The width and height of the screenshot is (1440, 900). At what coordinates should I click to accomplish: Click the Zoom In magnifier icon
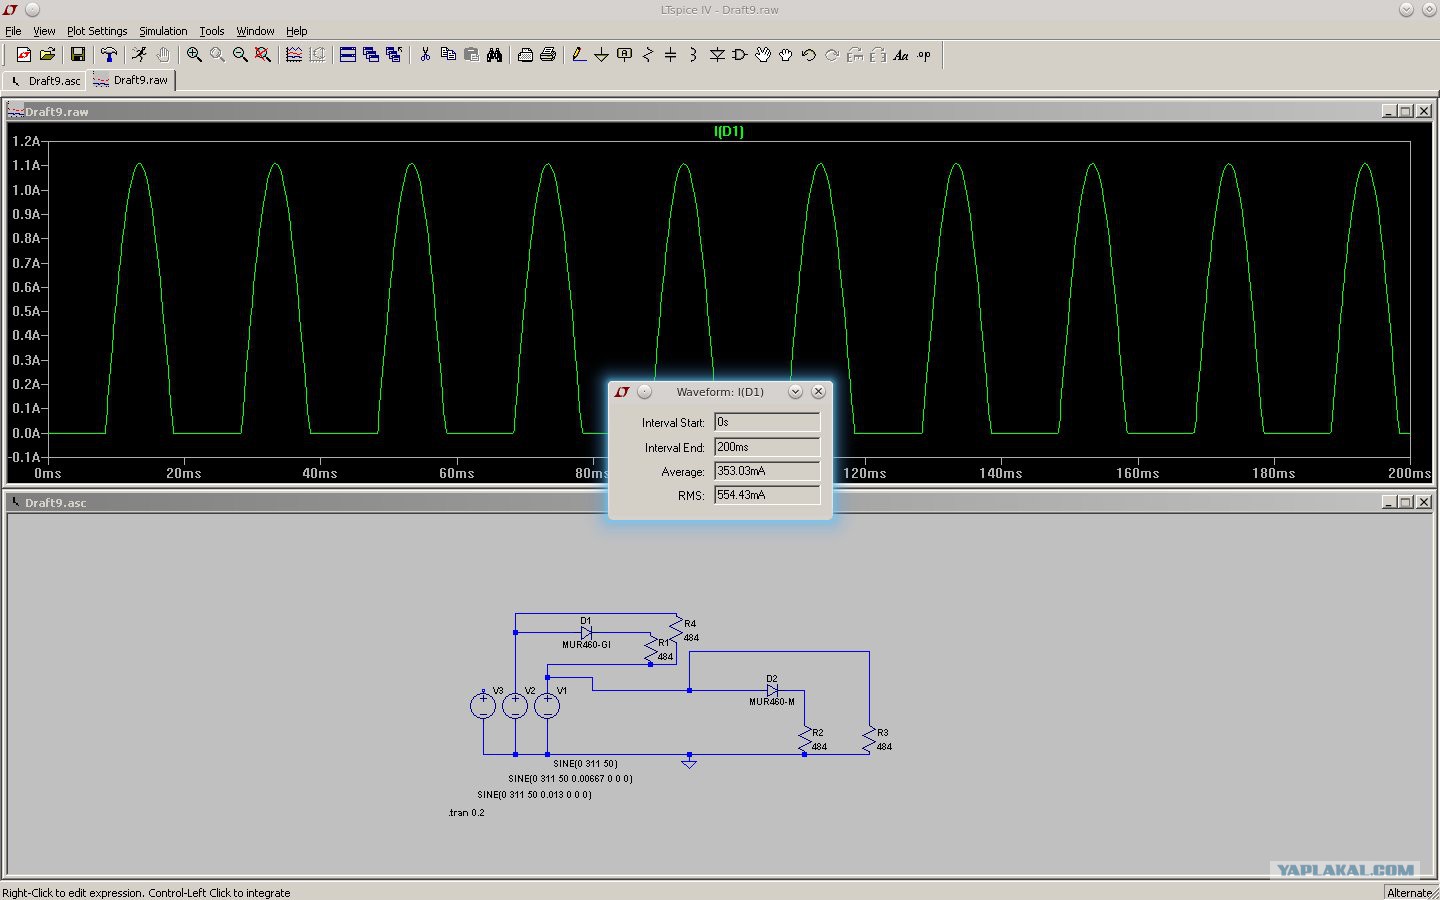194,55
